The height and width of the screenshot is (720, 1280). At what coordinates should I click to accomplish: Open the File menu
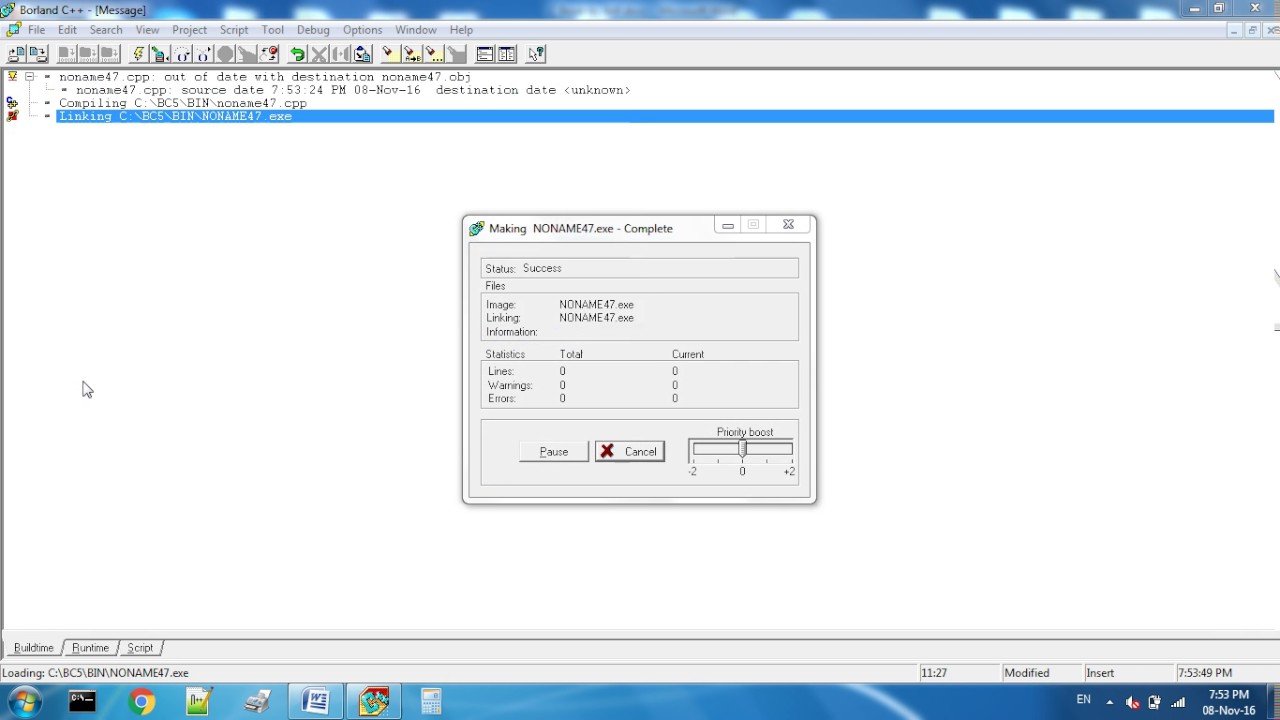[x=36, y=30]
